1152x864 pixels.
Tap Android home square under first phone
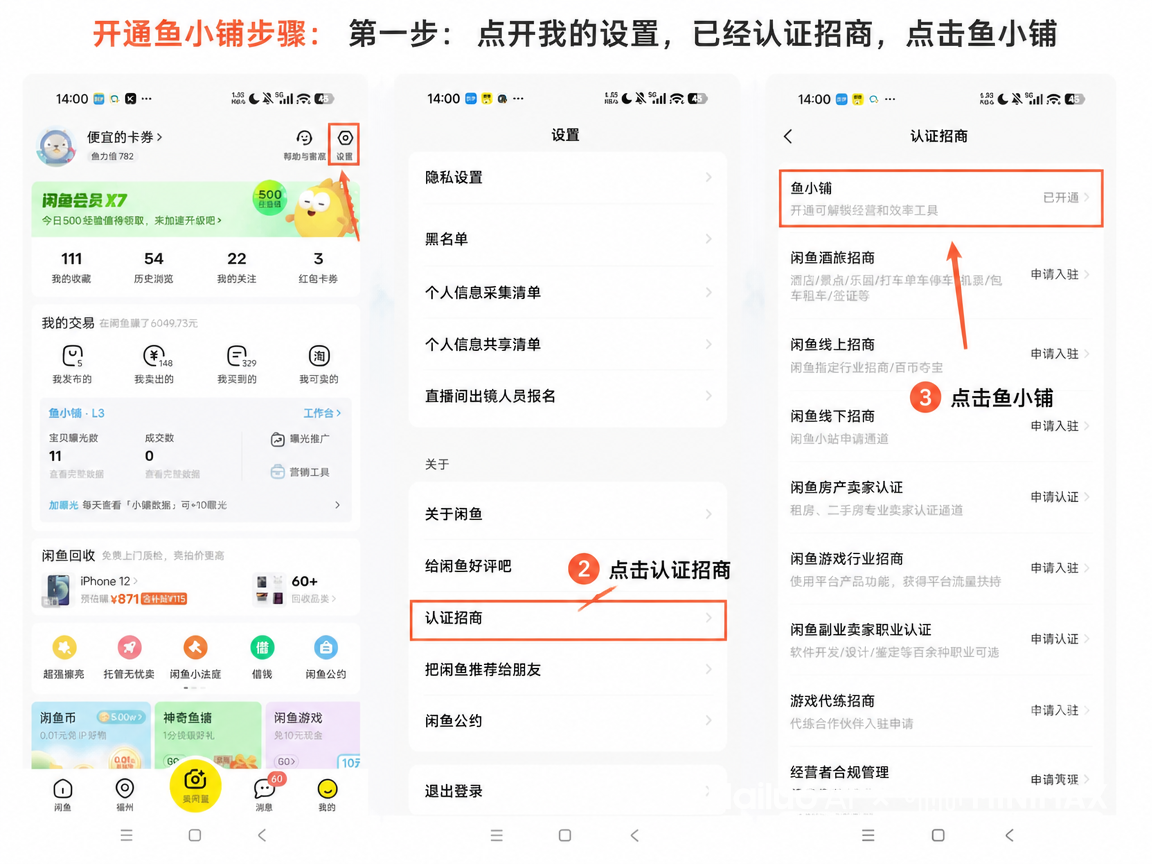(195, 835)
